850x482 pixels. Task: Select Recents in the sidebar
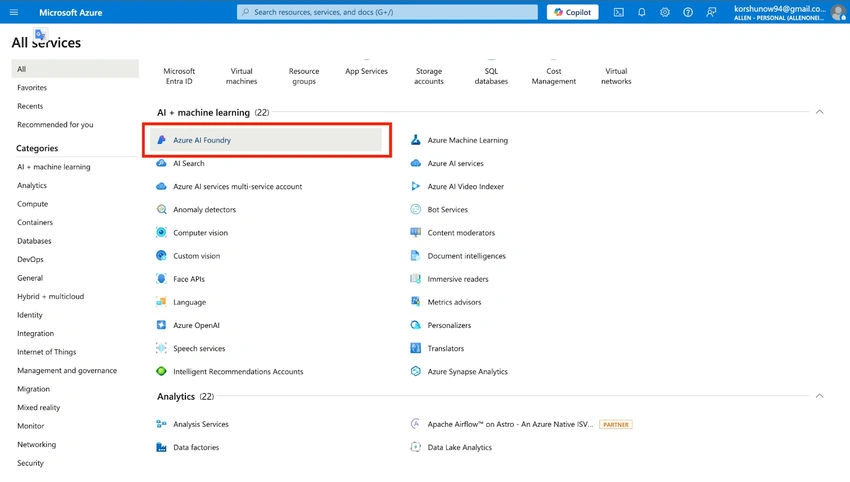[30, 106]
